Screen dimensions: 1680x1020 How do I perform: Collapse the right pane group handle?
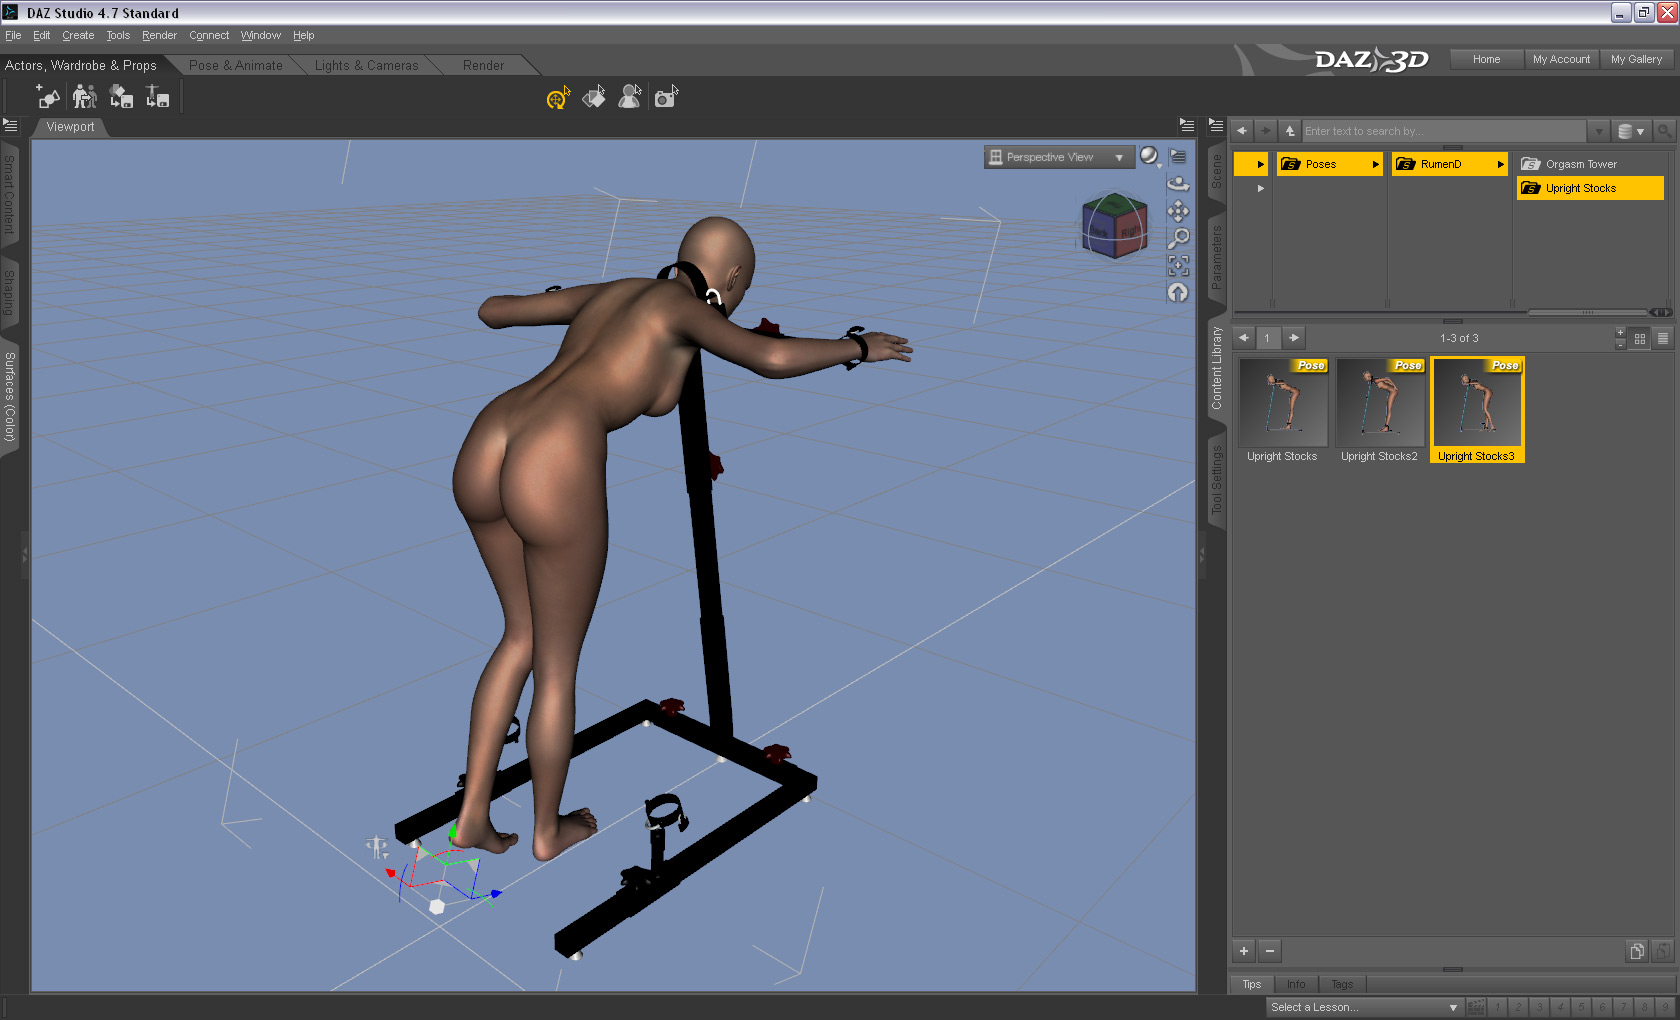[x=1202, y=553]
